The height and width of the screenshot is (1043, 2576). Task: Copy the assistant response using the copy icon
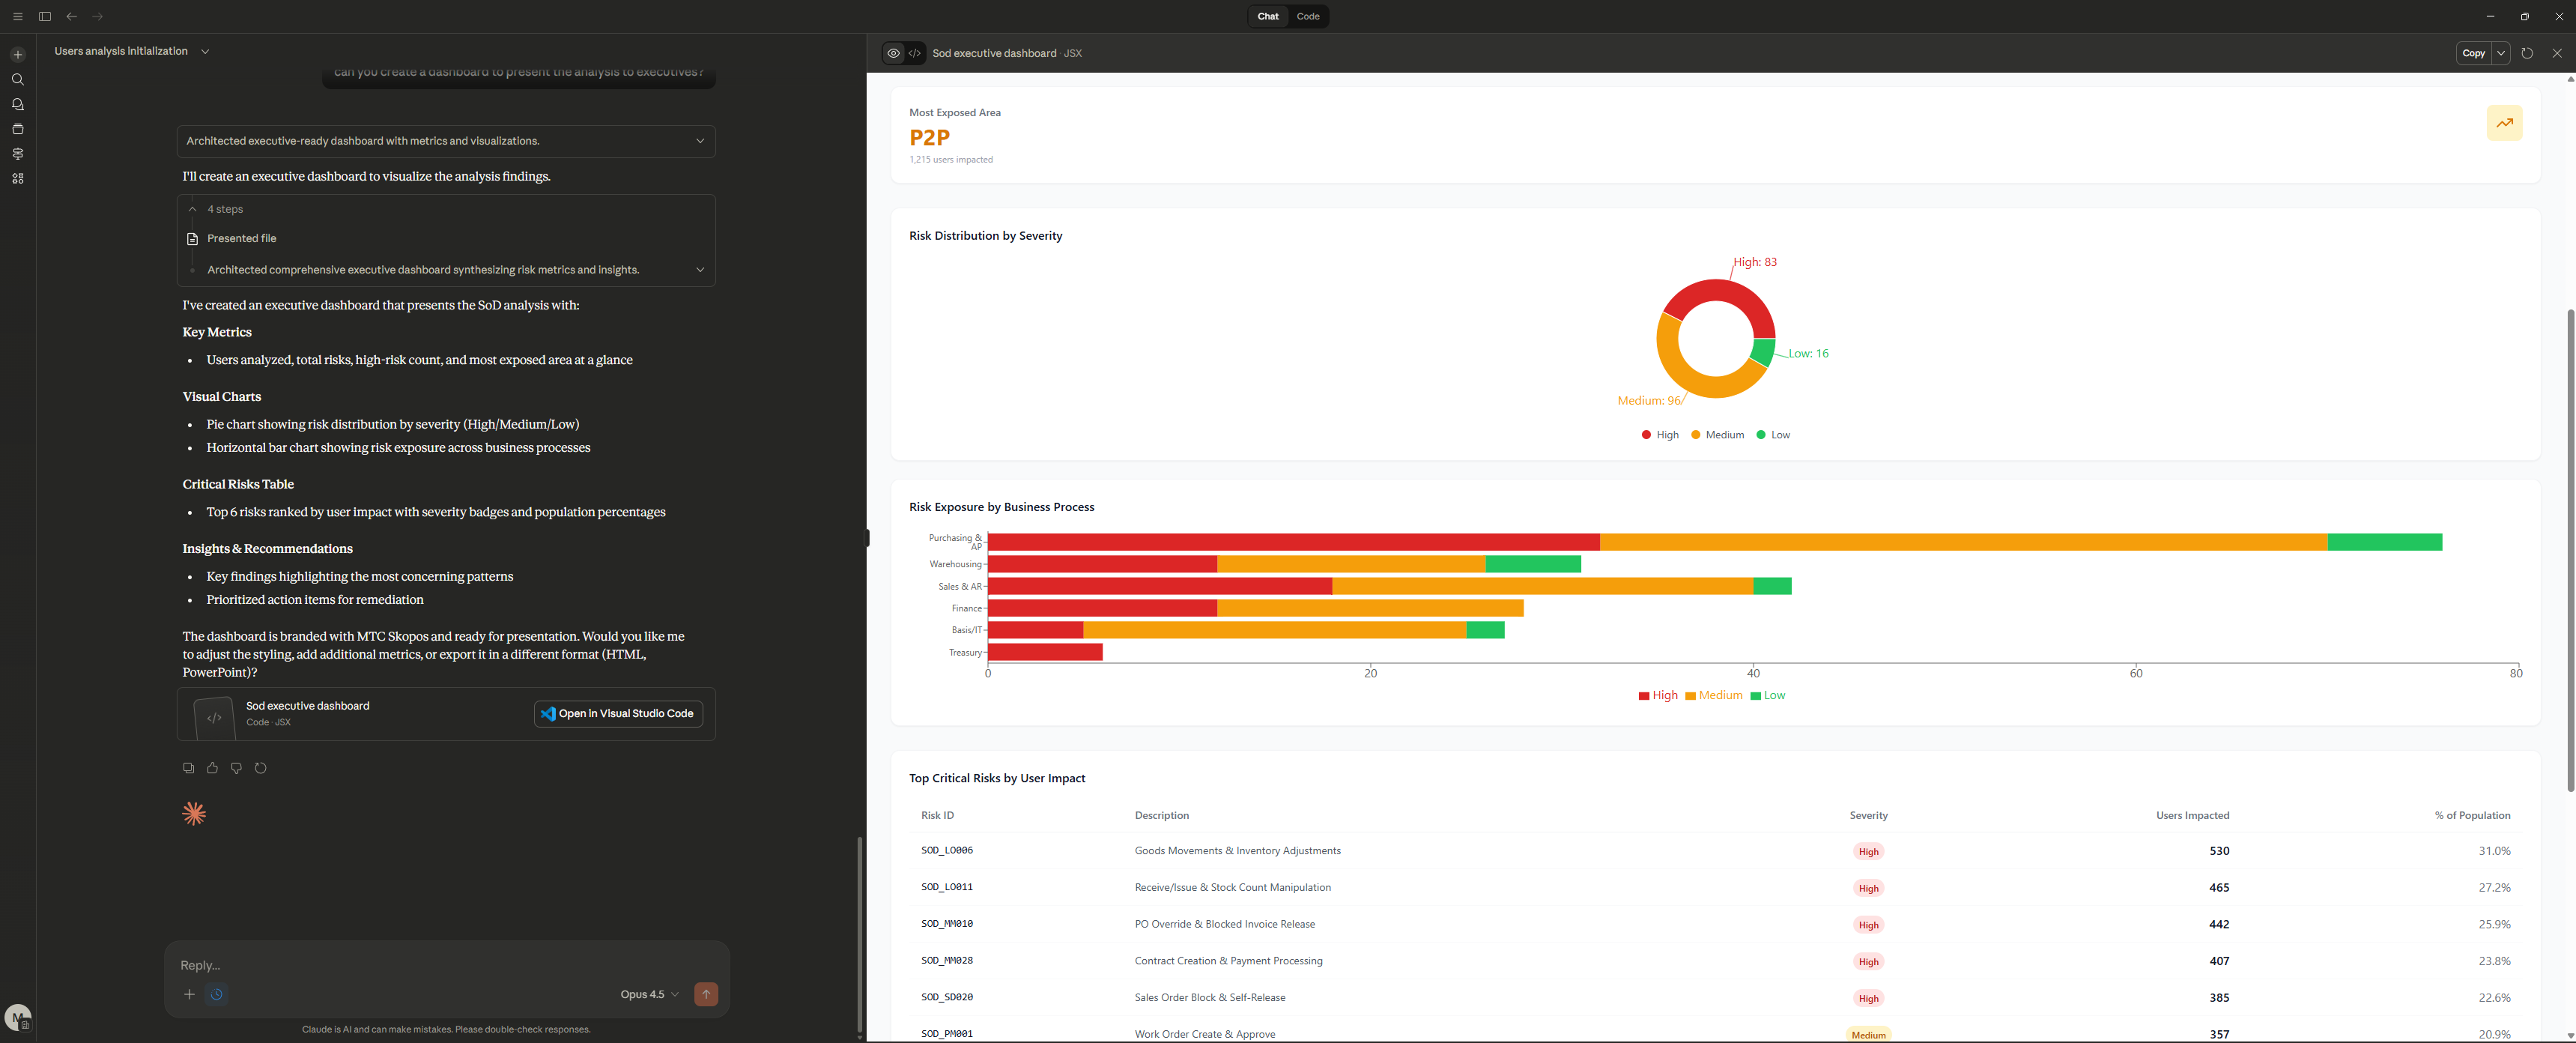(188, 768)
